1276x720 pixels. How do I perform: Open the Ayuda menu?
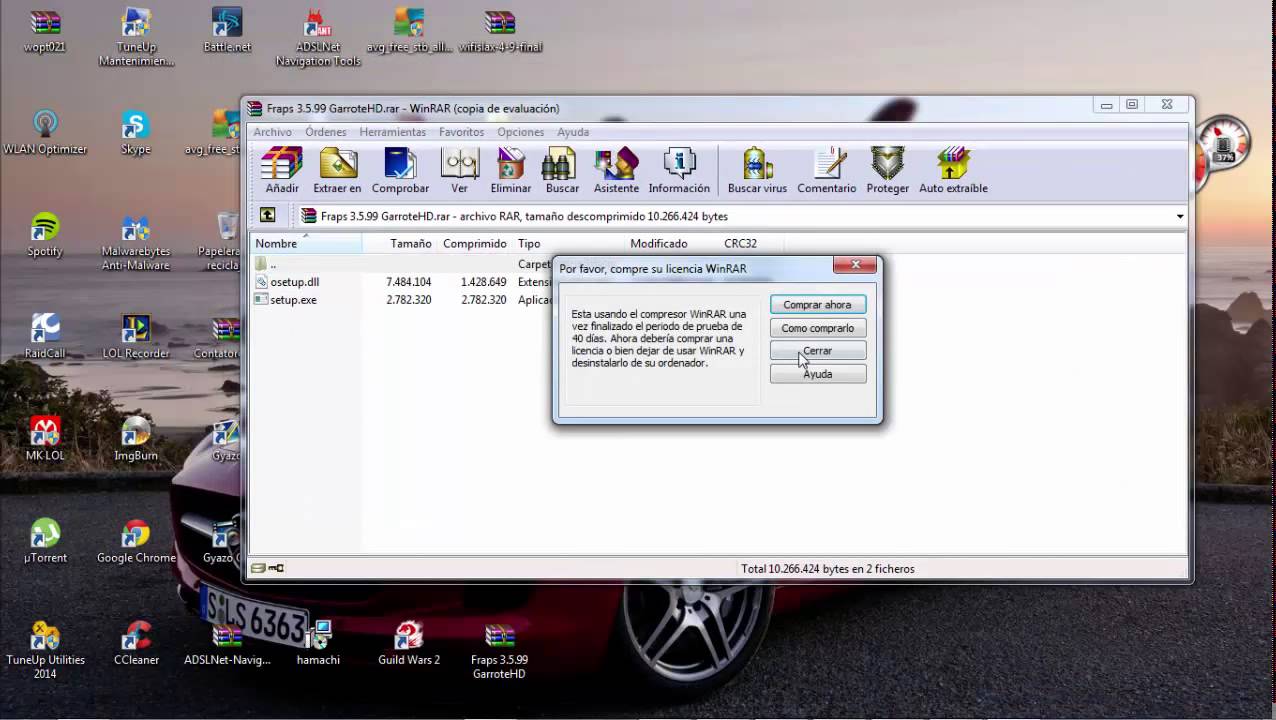point(573,132)
